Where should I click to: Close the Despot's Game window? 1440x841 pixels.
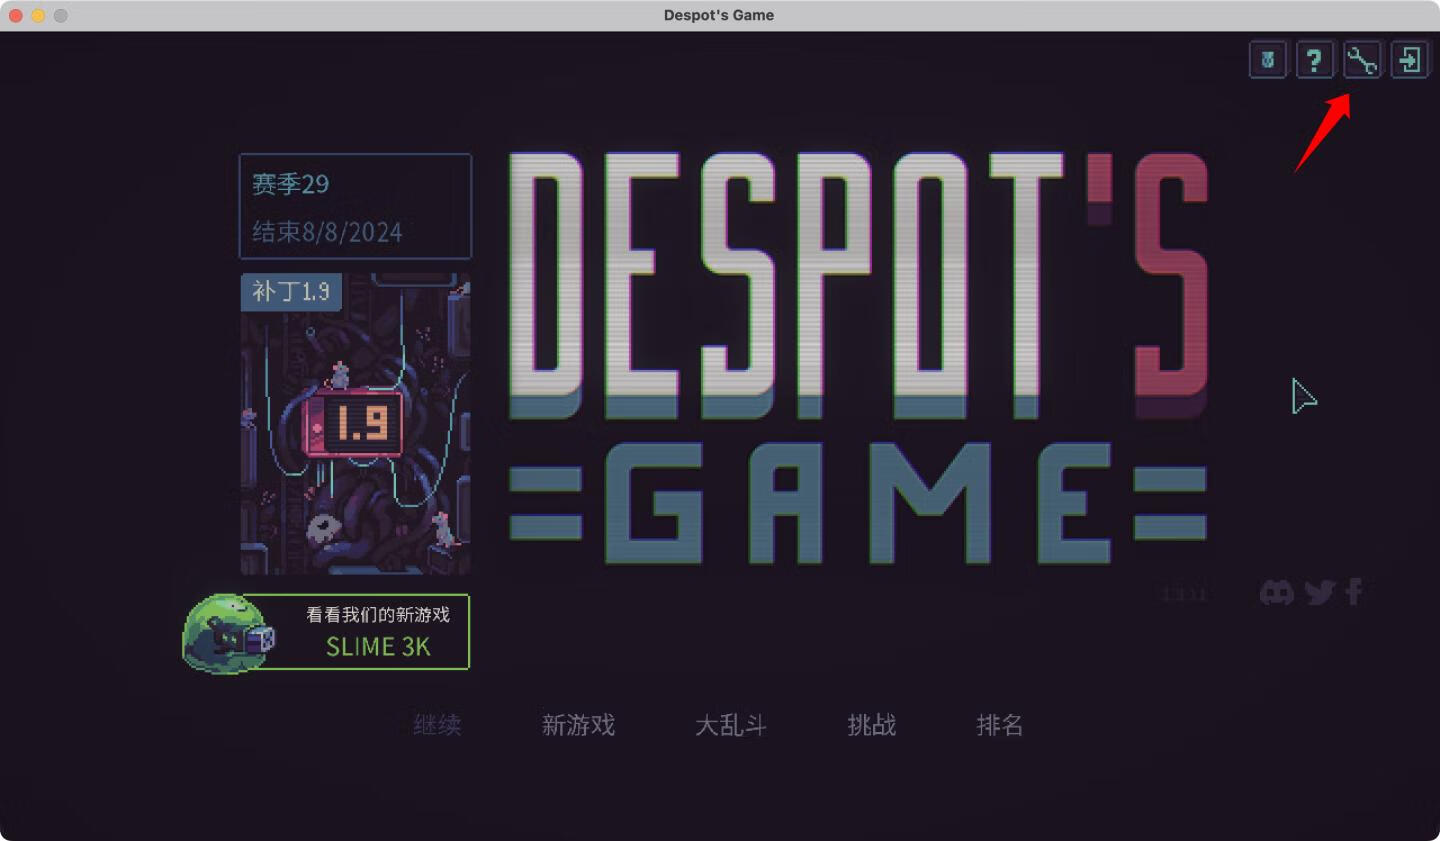[x=15, y=15]
